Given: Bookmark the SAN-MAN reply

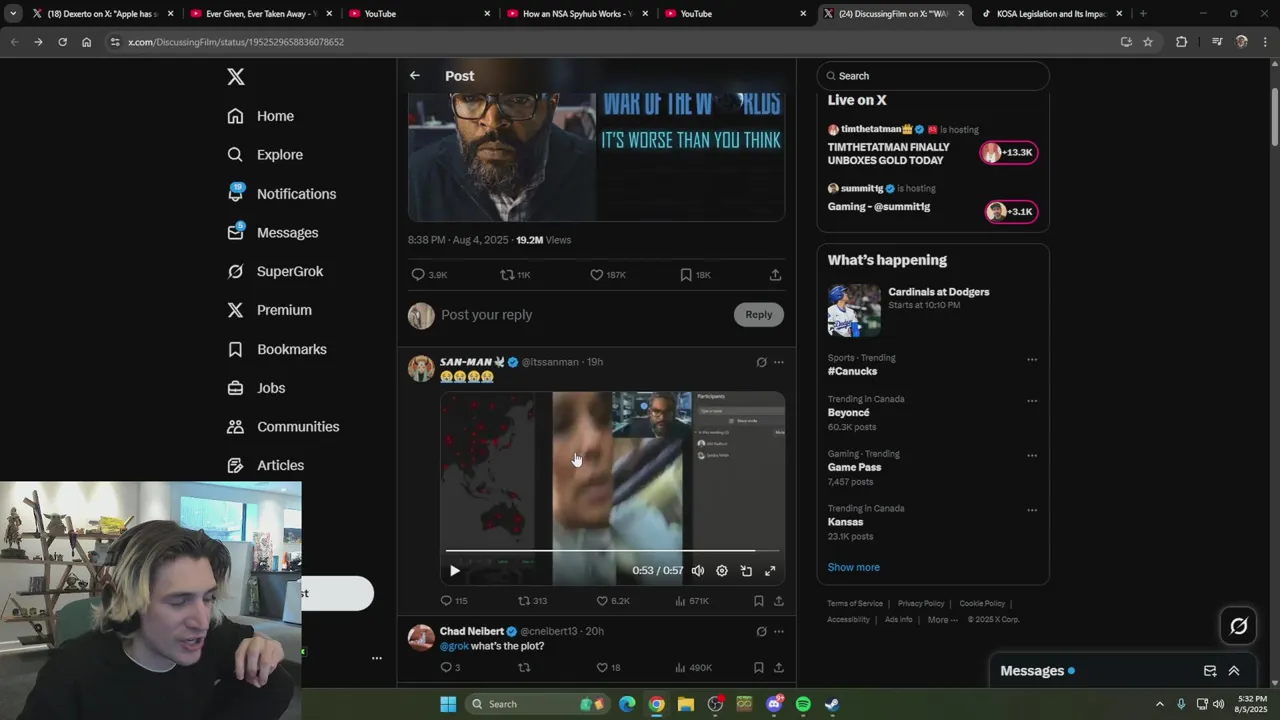Looking at the screenshot, I should [759, 601].
